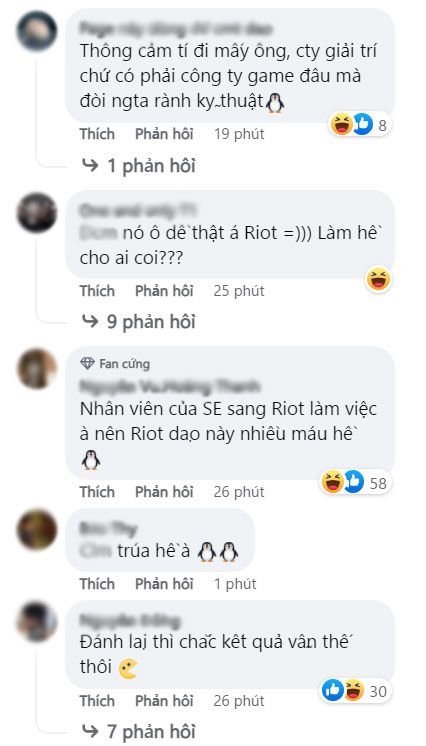
Task: Open the avatar beside the 'trúa hề à' comment
Action: tap(37, 529)
